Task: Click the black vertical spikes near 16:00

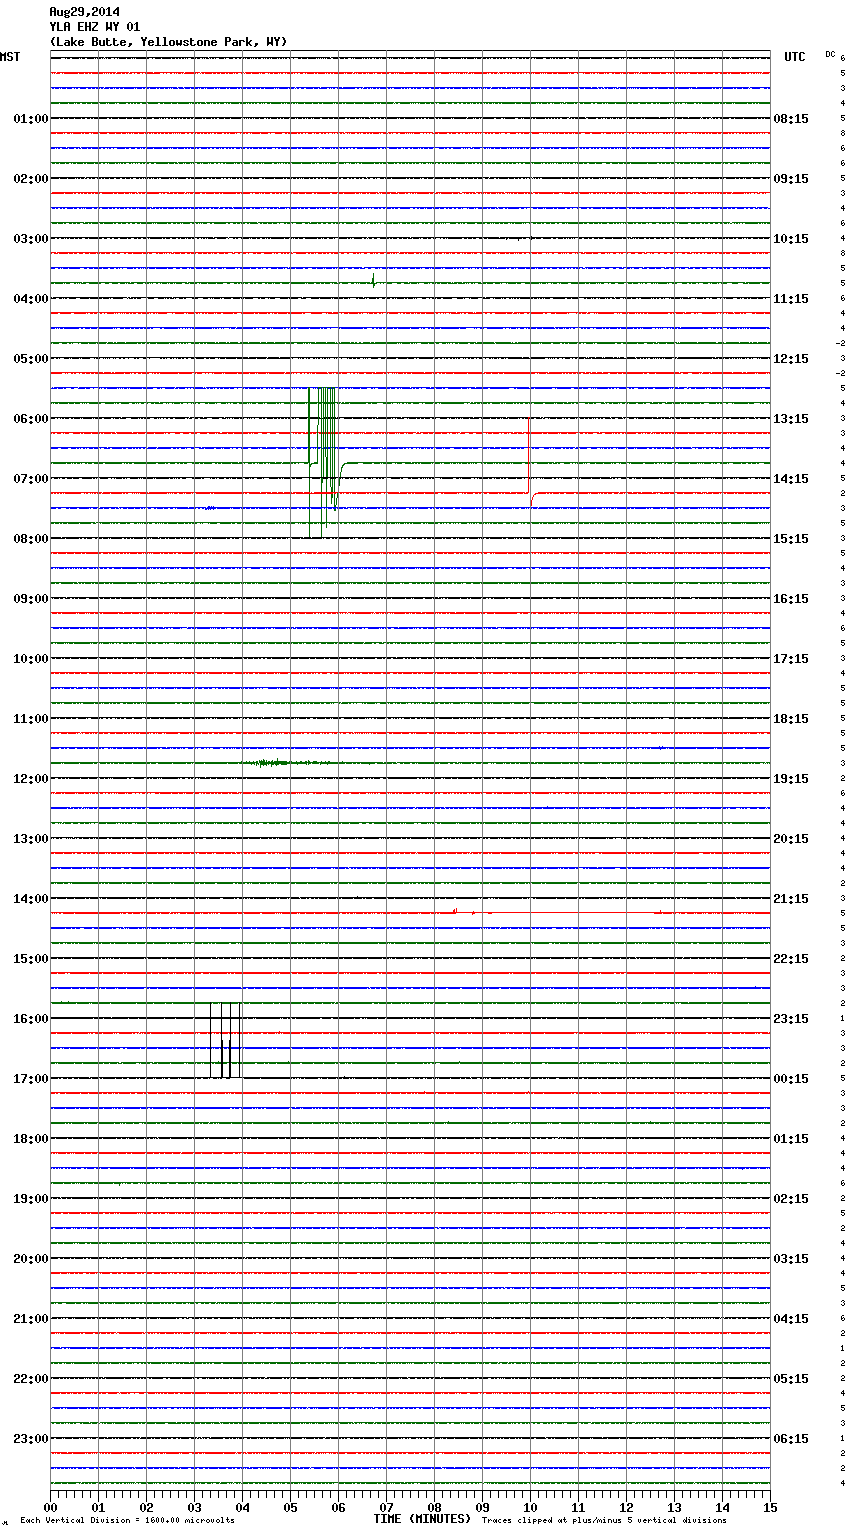Action: [x=225, y=1040]
